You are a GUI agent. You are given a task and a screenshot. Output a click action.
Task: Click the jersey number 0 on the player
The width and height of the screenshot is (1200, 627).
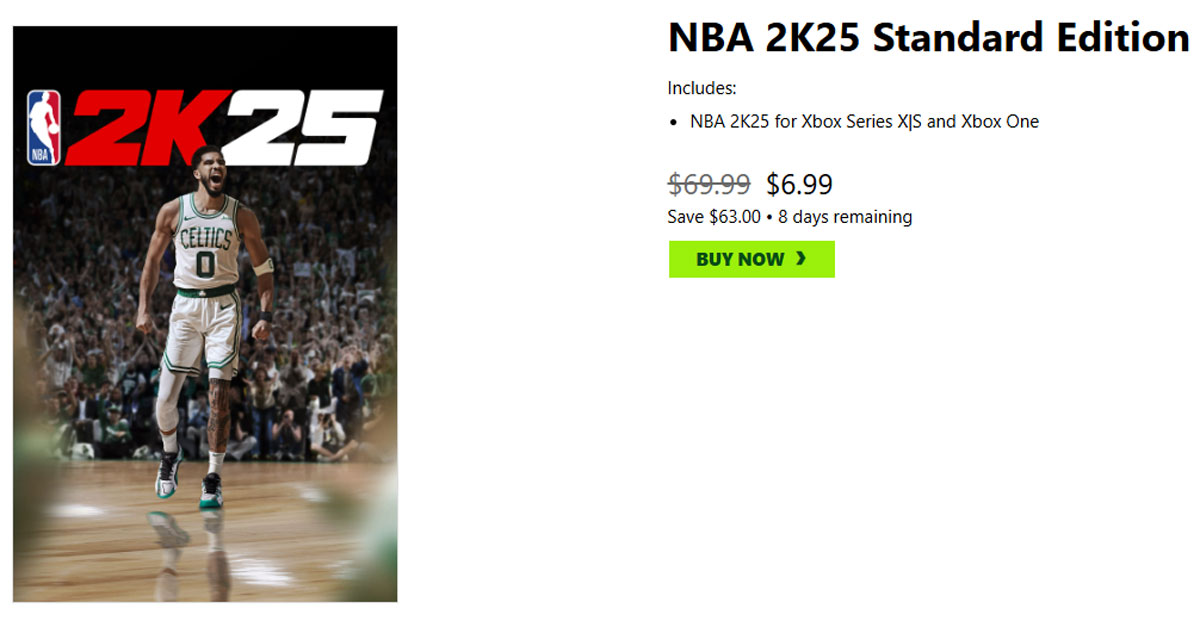click(205, 264)
